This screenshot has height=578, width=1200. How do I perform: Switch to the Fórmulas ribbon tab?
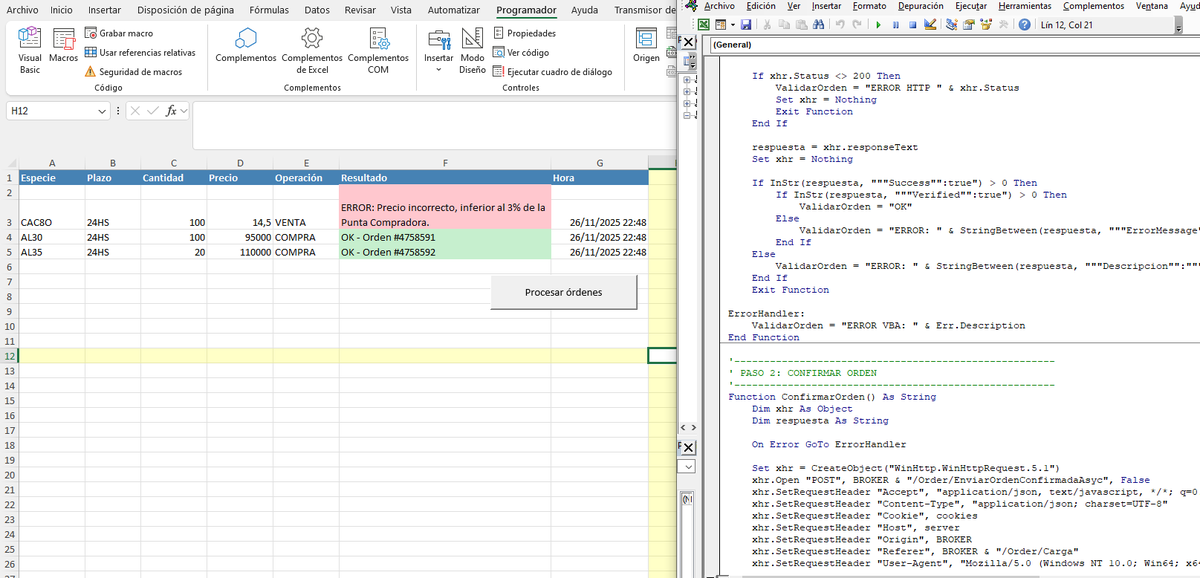click(x=269, y=9)
